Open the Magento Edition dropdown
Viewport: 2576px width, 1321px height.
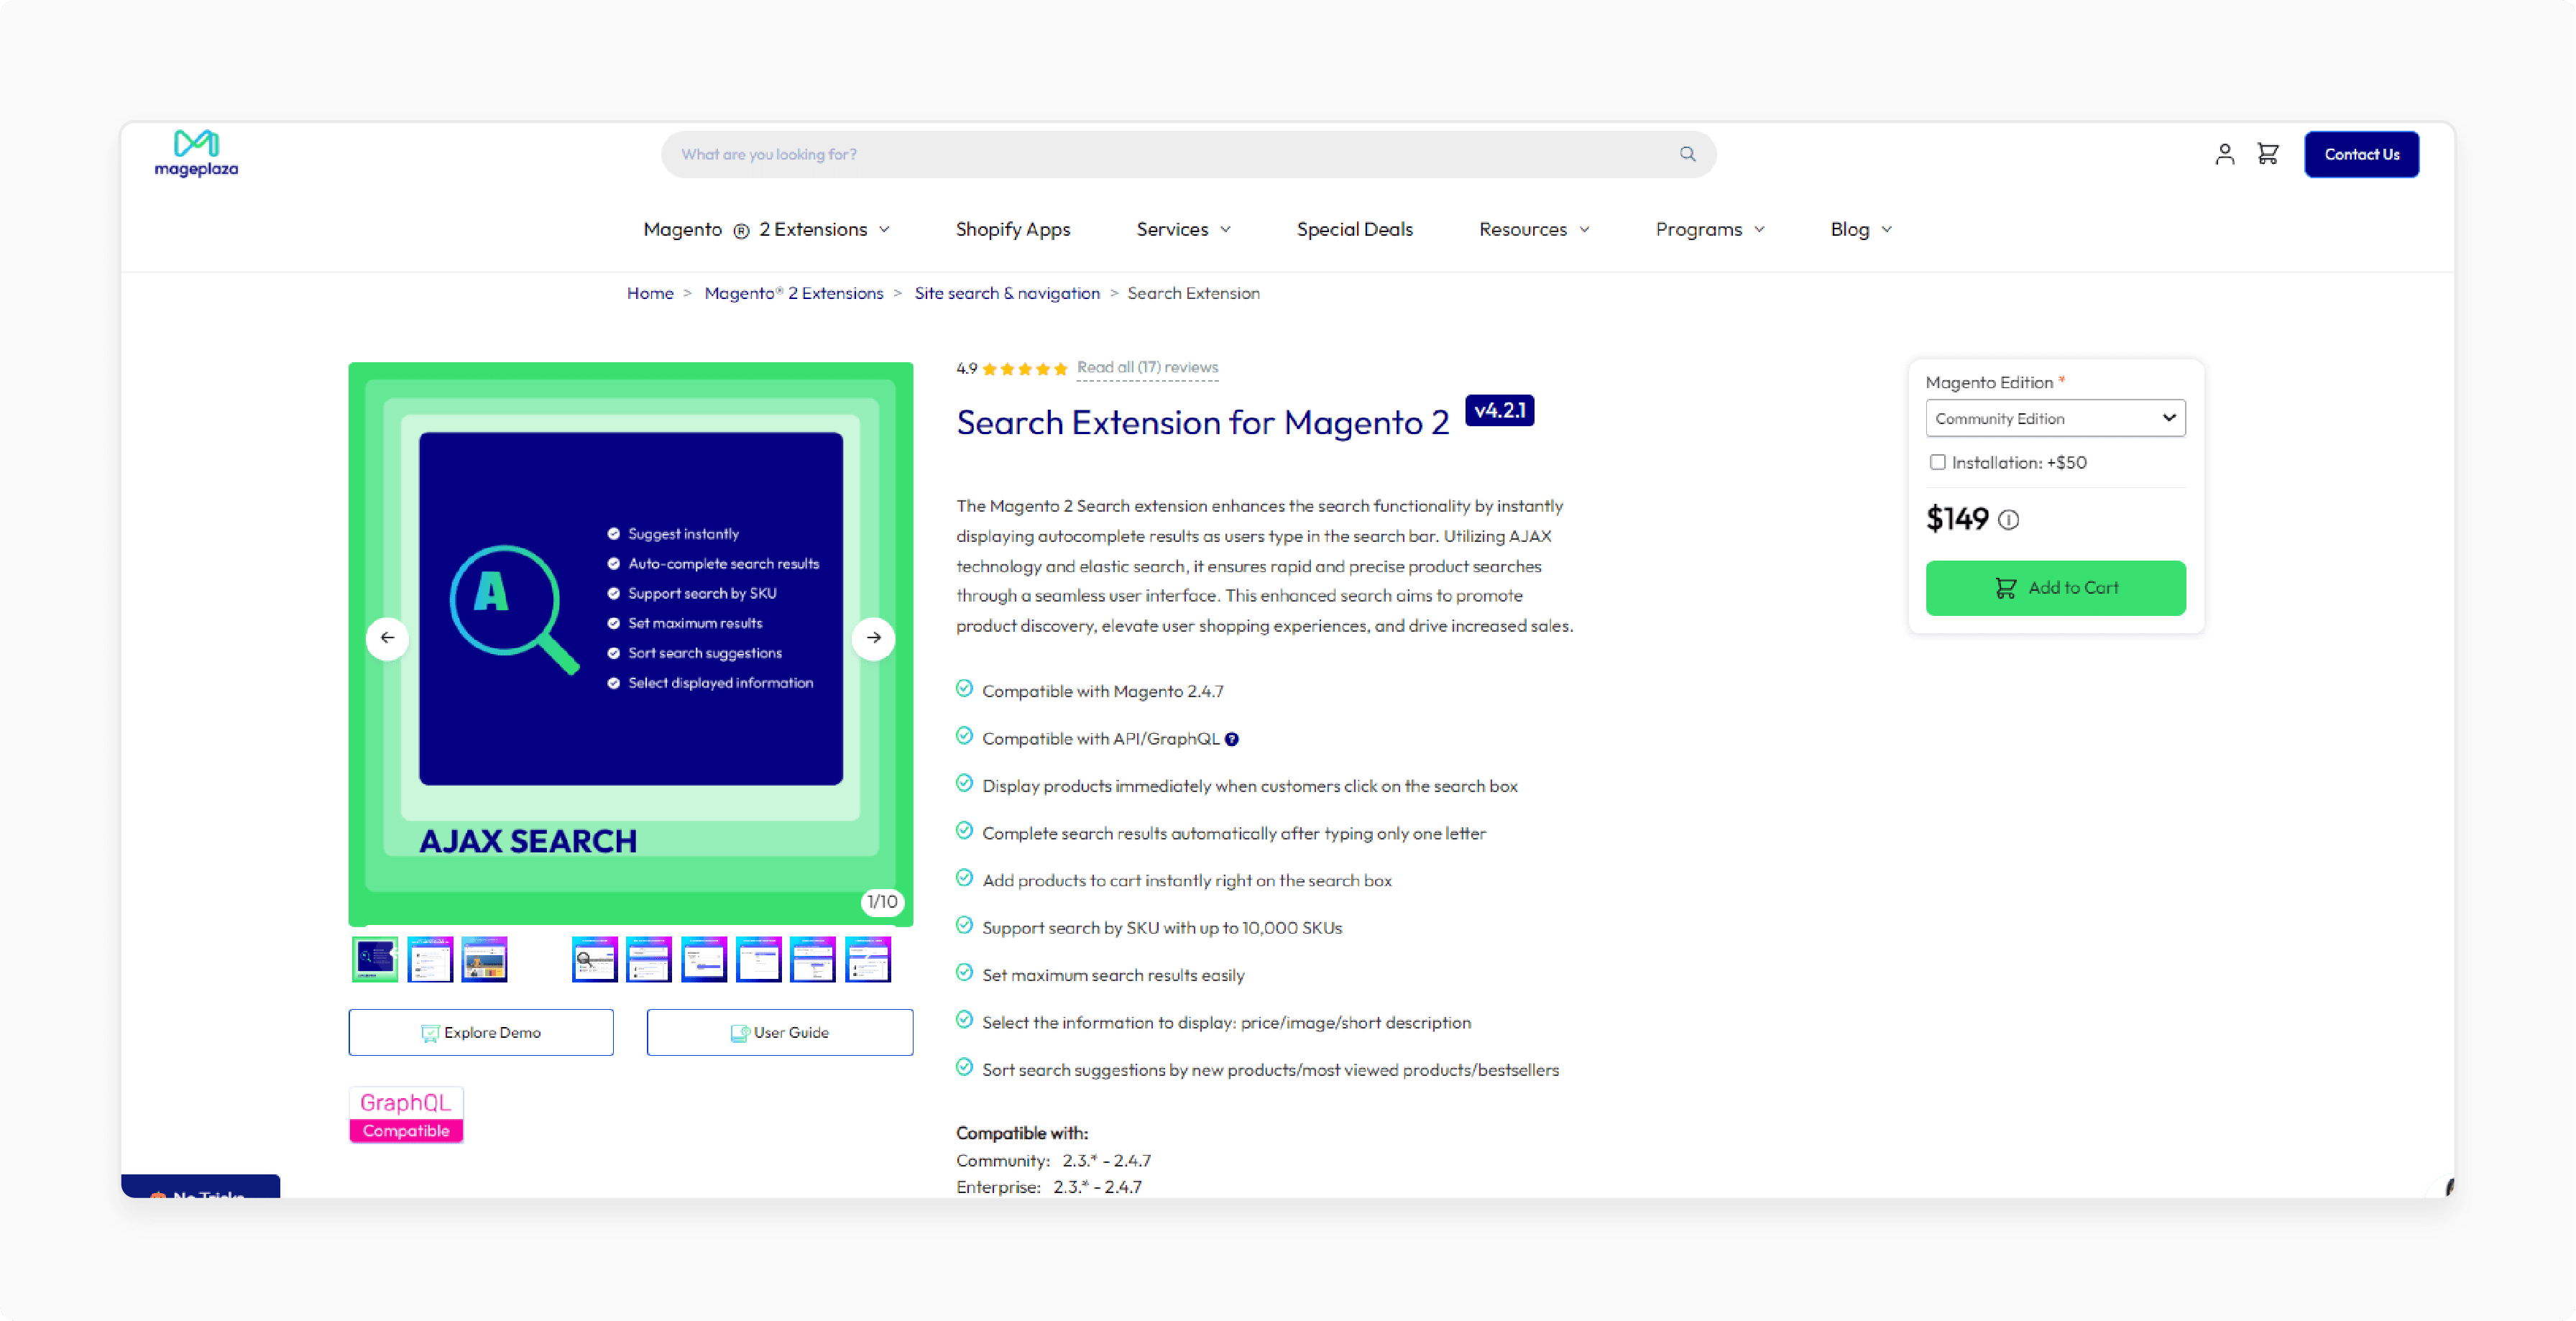point(2055,418)
